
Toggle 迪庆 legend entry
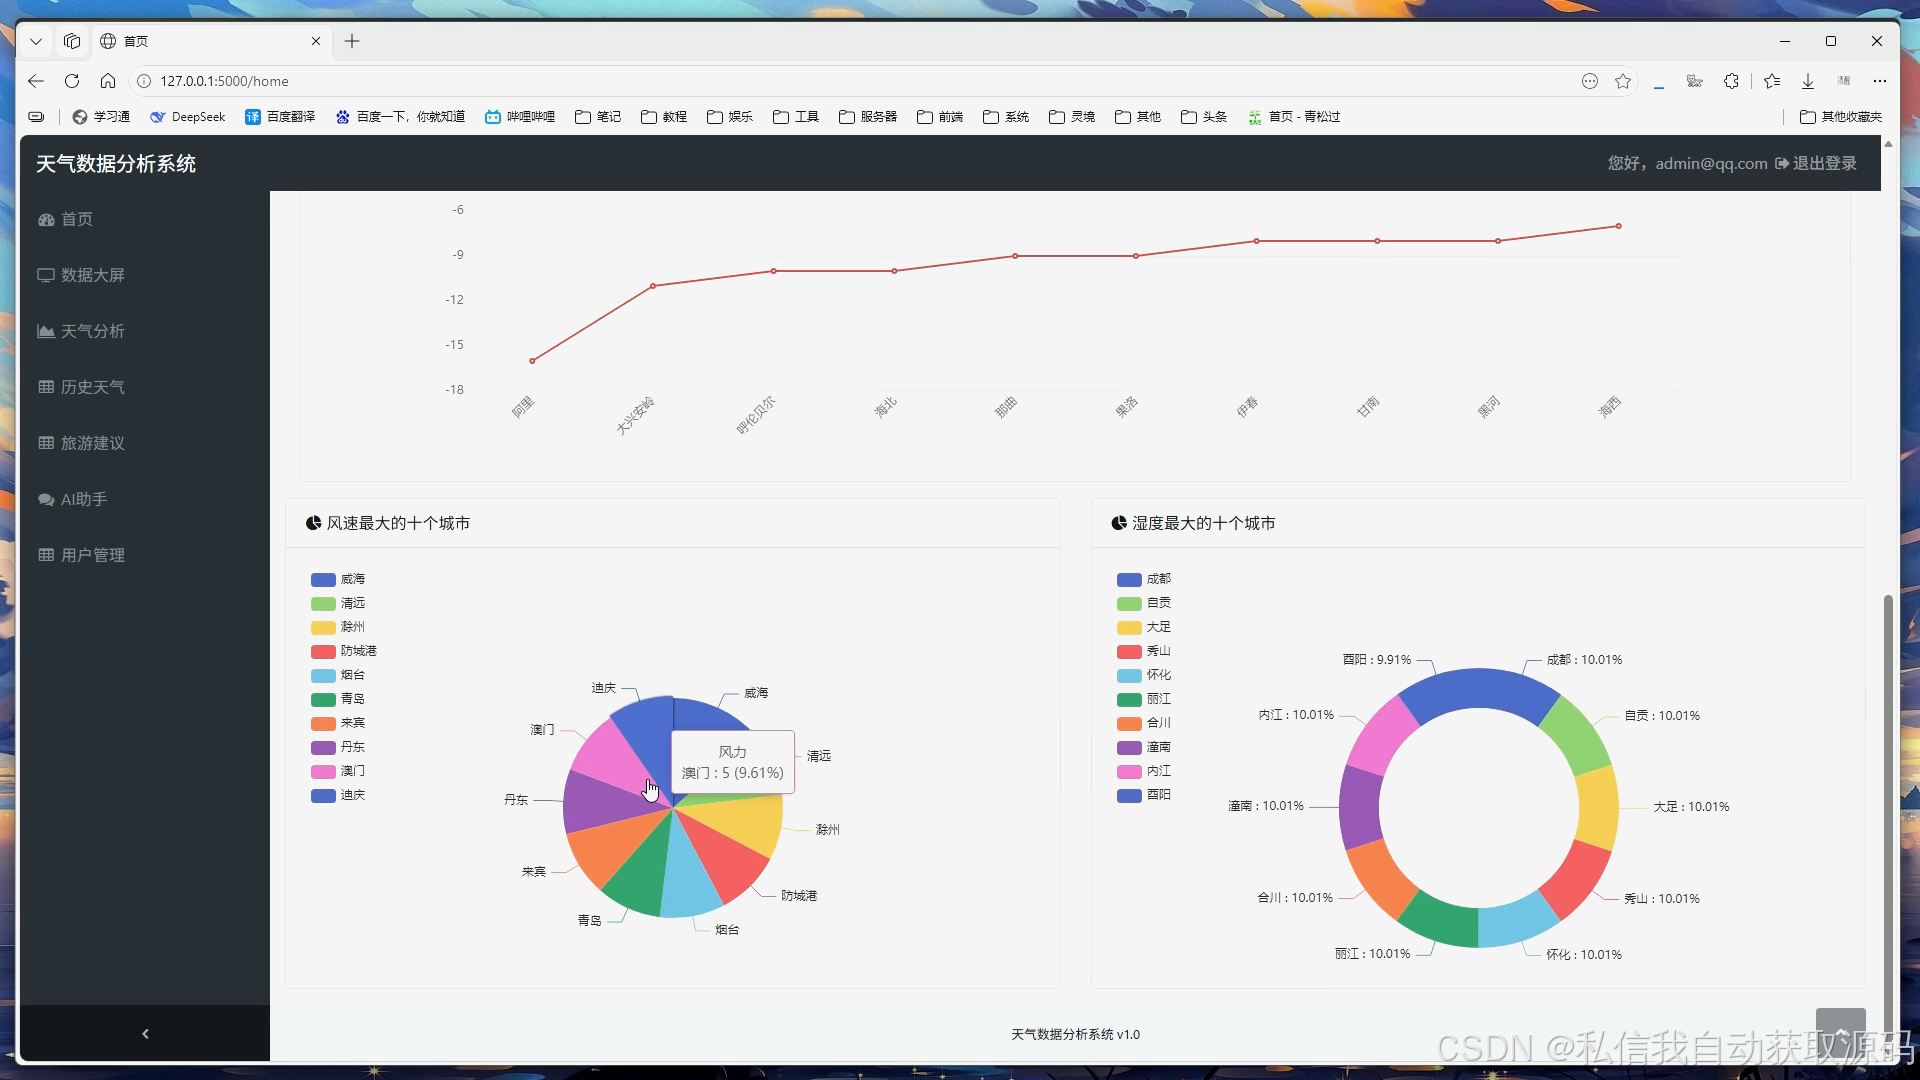tap(338, 795)
